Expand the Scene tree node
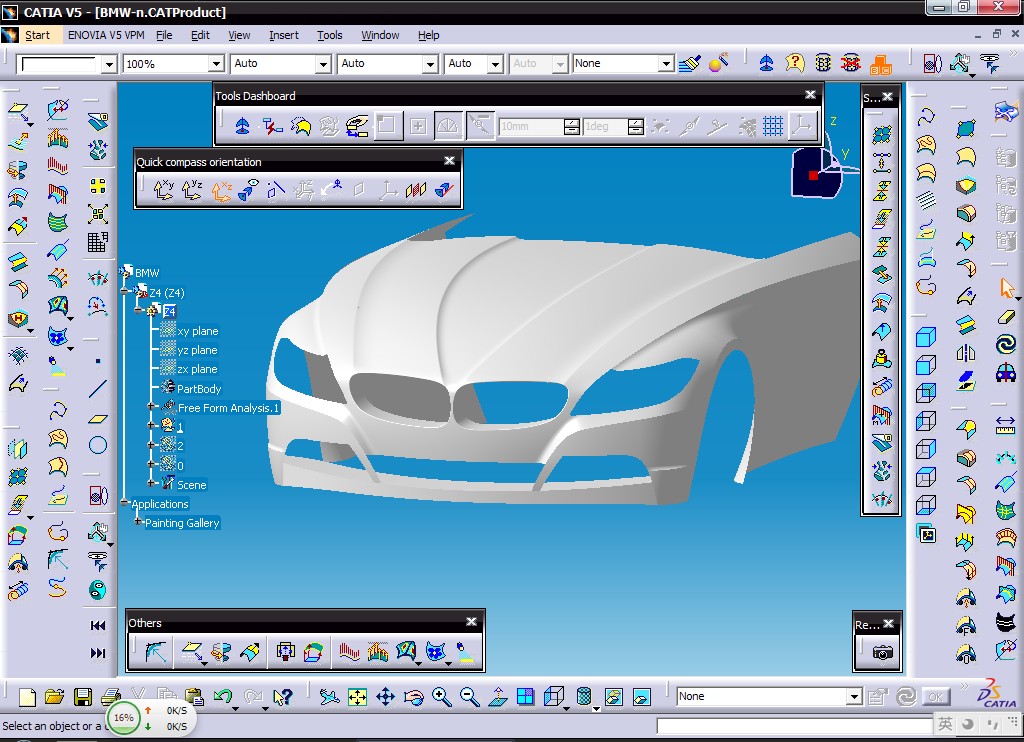The height and width of the screenshot is (742, 1024). tap(151, 483)
